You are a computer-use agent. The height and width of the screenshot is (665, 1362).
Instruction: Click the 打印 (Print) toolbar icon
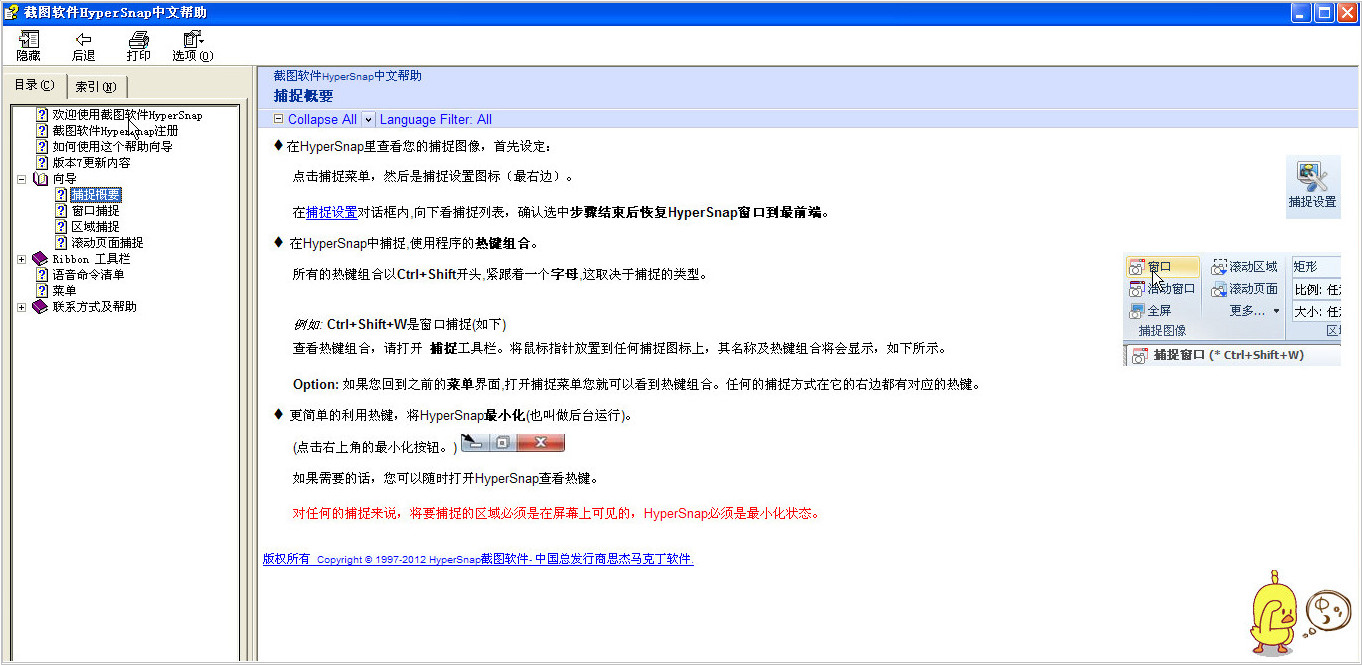(x=138, y=46)
